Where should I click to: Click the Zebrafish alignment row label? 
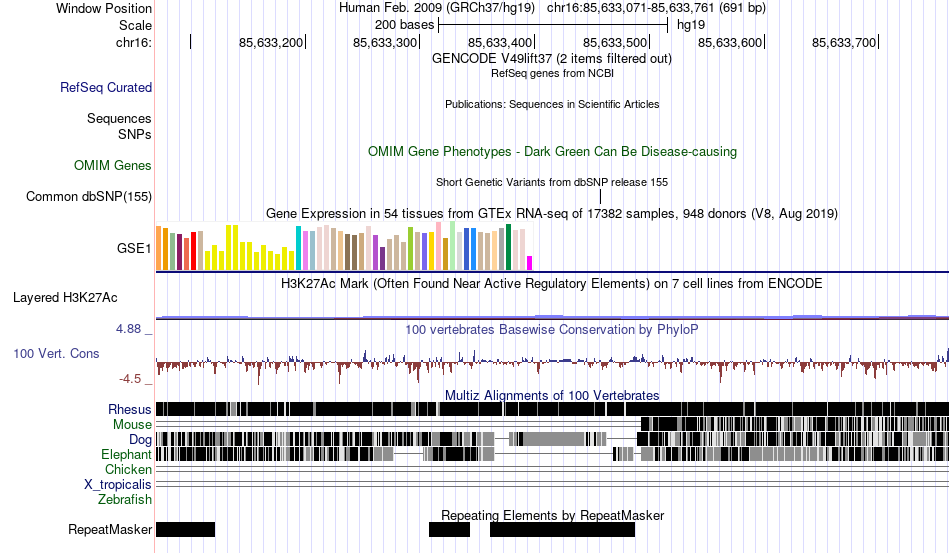point(125,499)
